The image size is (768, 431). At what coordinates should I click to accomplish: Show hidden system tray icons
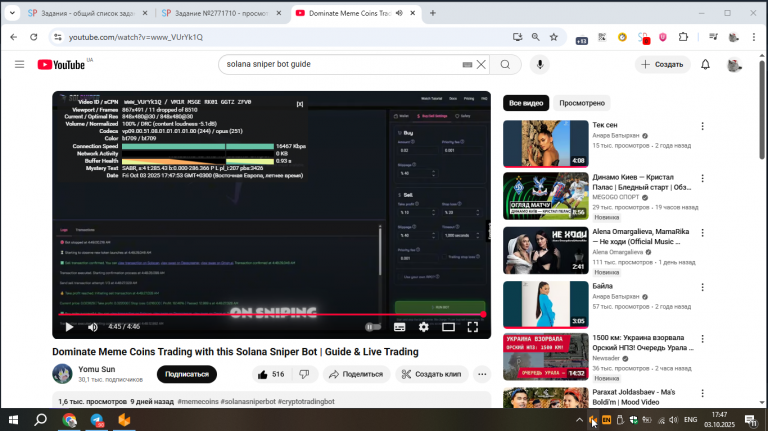tap(579, 420)
